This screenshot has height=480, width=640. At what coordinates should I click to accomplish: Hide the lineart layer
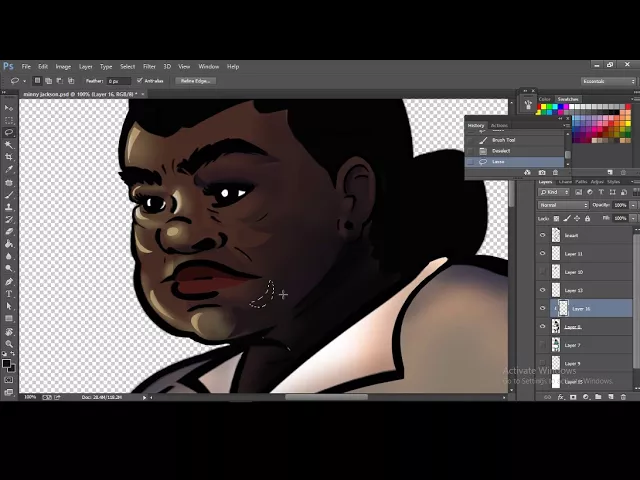pos(542,235)
